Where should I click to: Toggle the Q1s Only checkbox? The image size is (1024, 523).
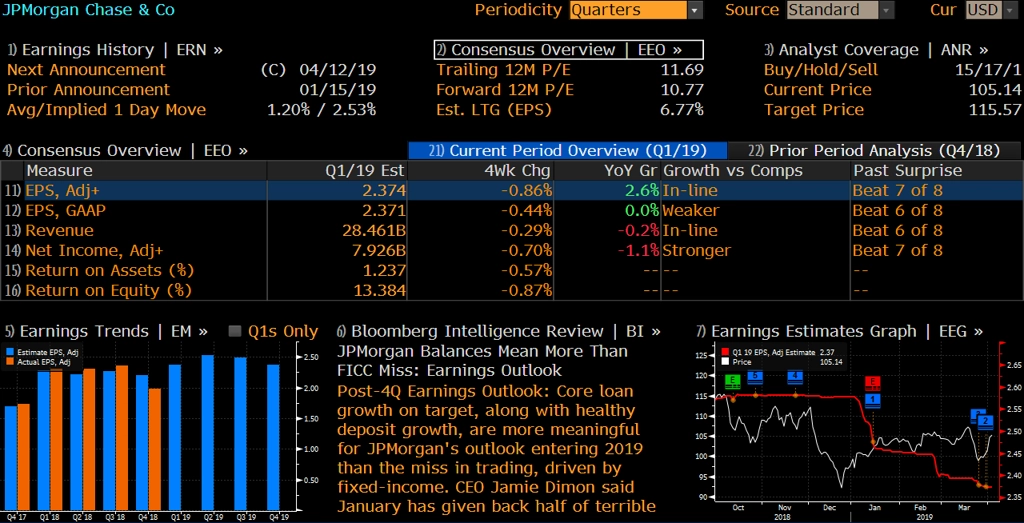[235, 332]
